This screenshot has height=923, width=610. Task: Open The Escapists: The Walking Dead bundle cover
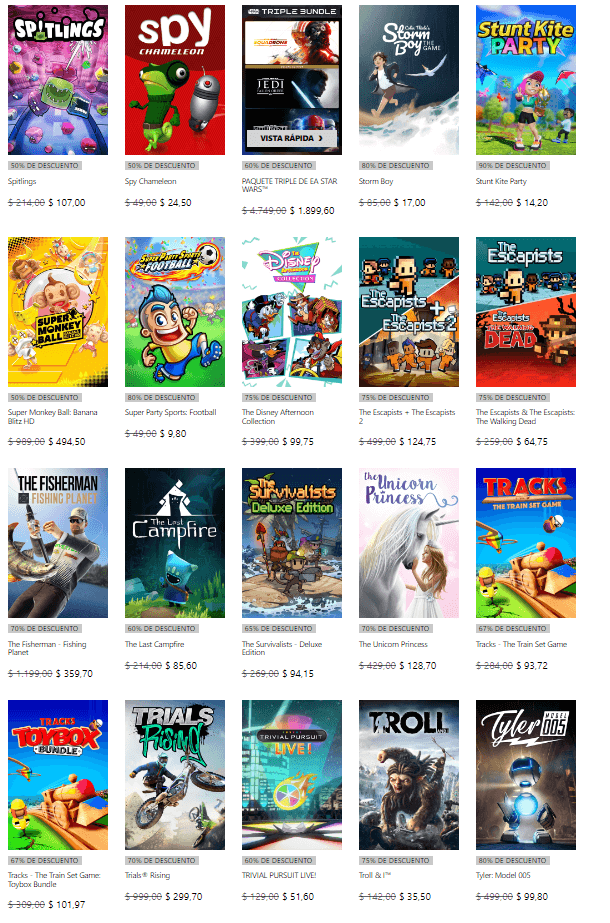[526, 312]
